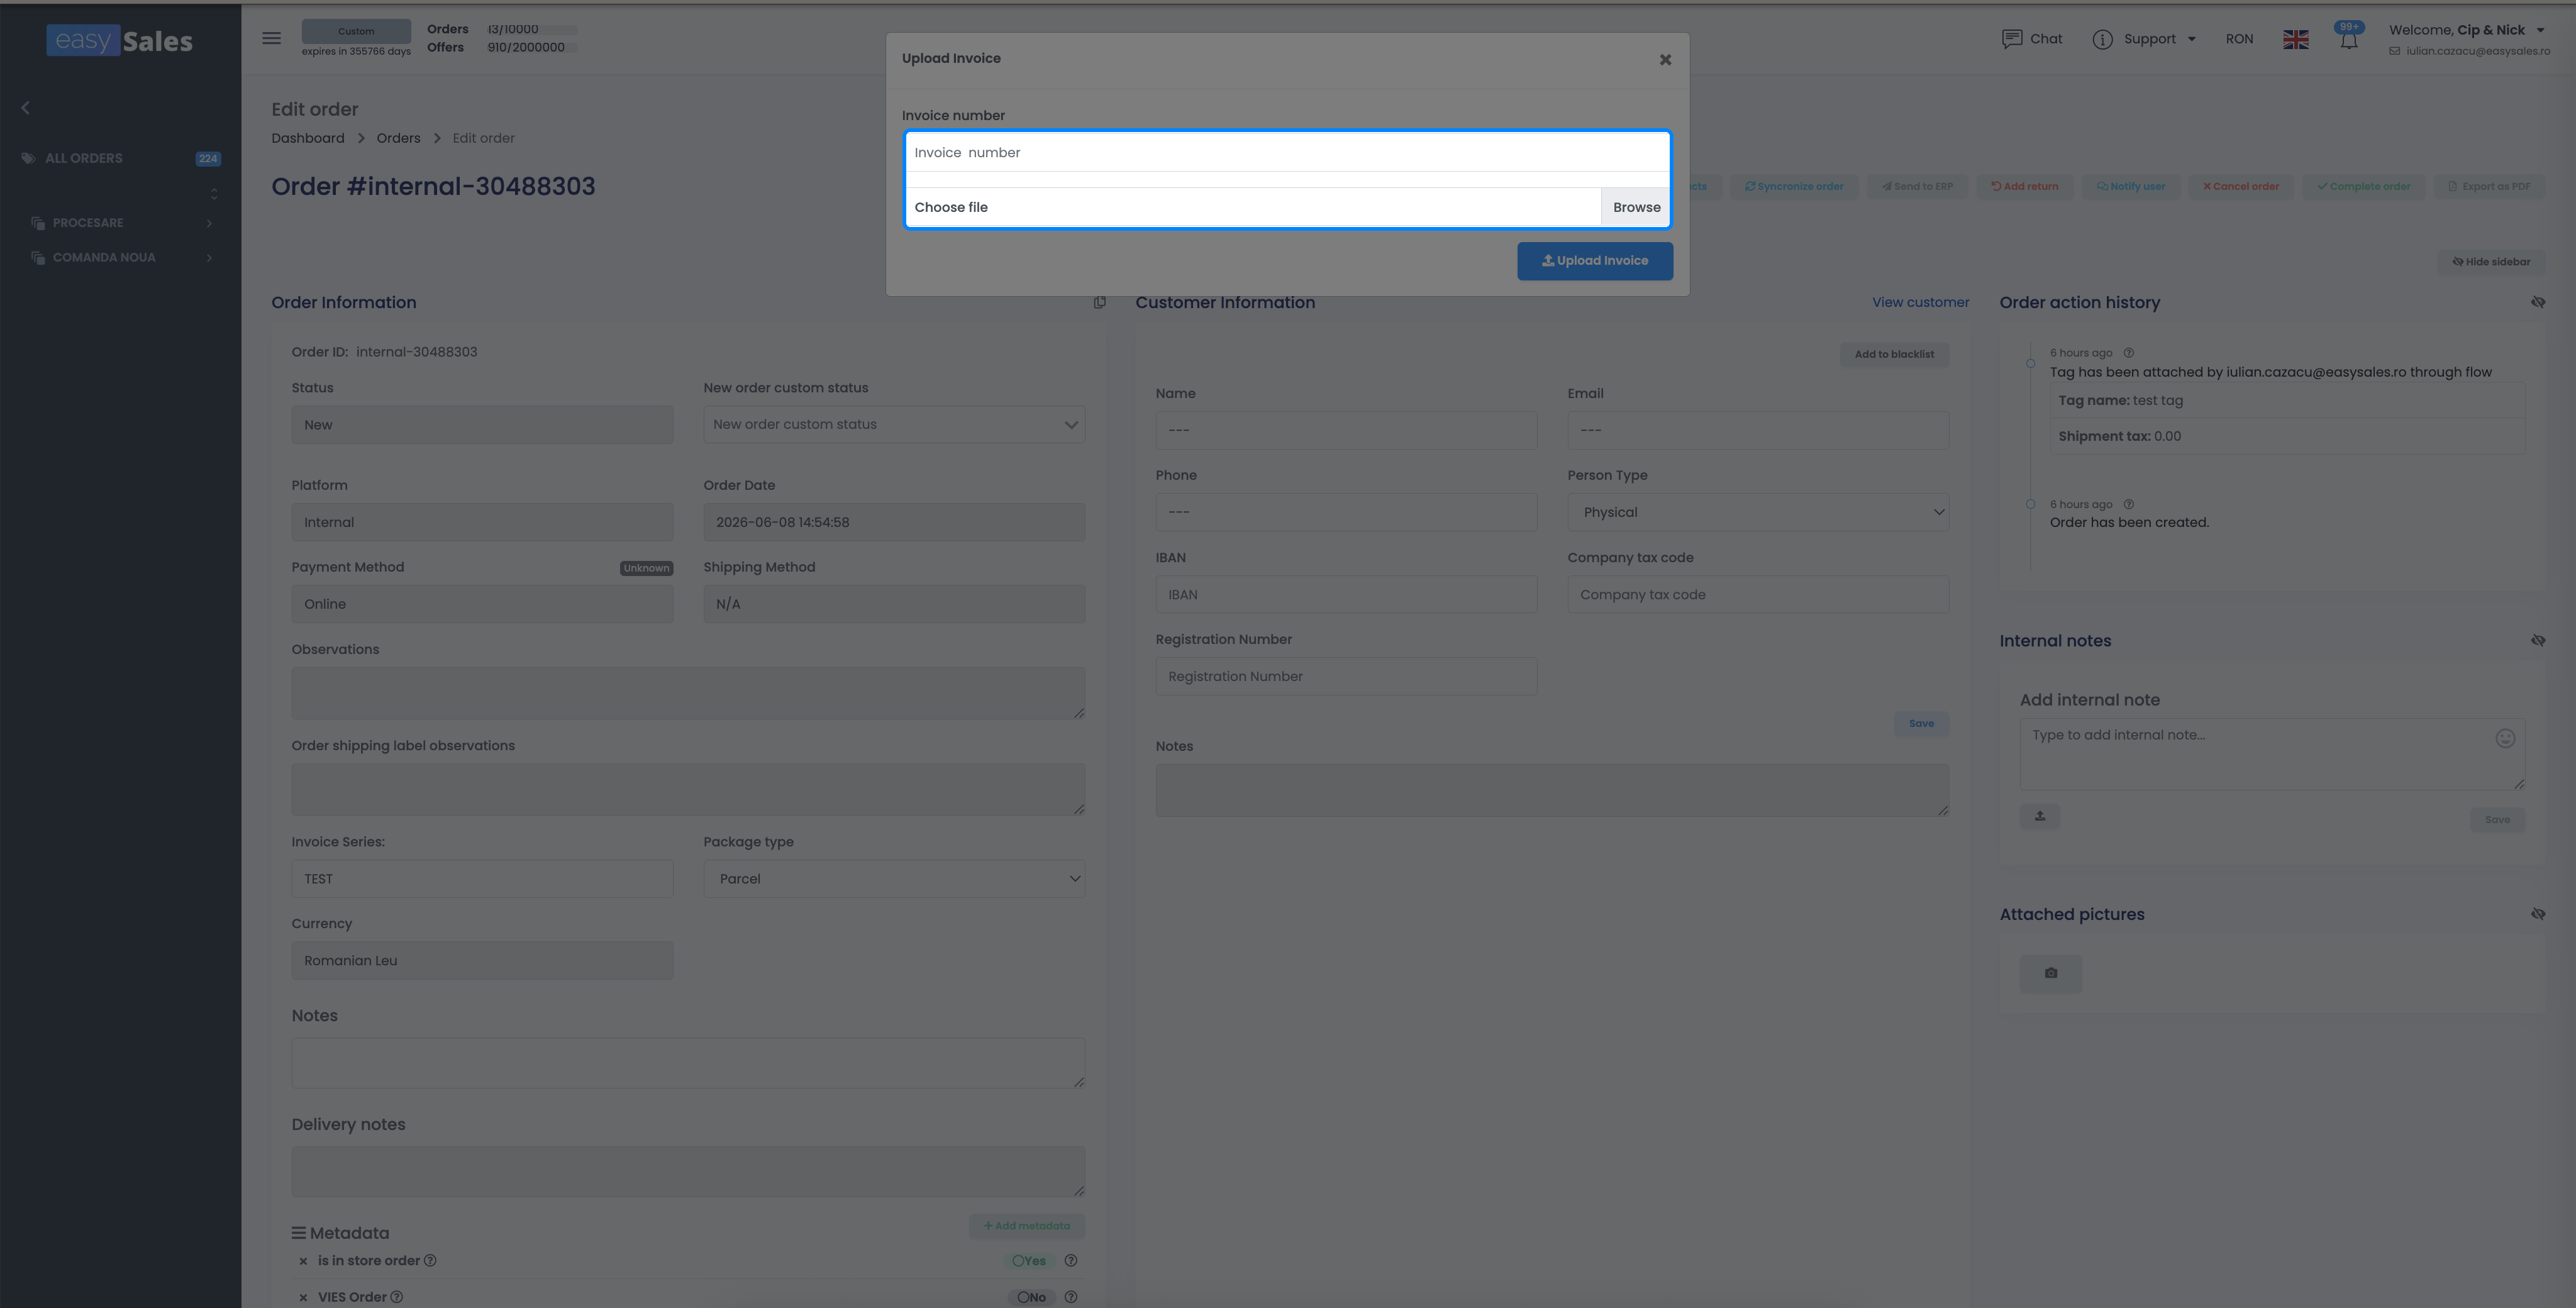Open the notifications bell
Screen dimensions: 2576x1308
tap(2348, 40)
